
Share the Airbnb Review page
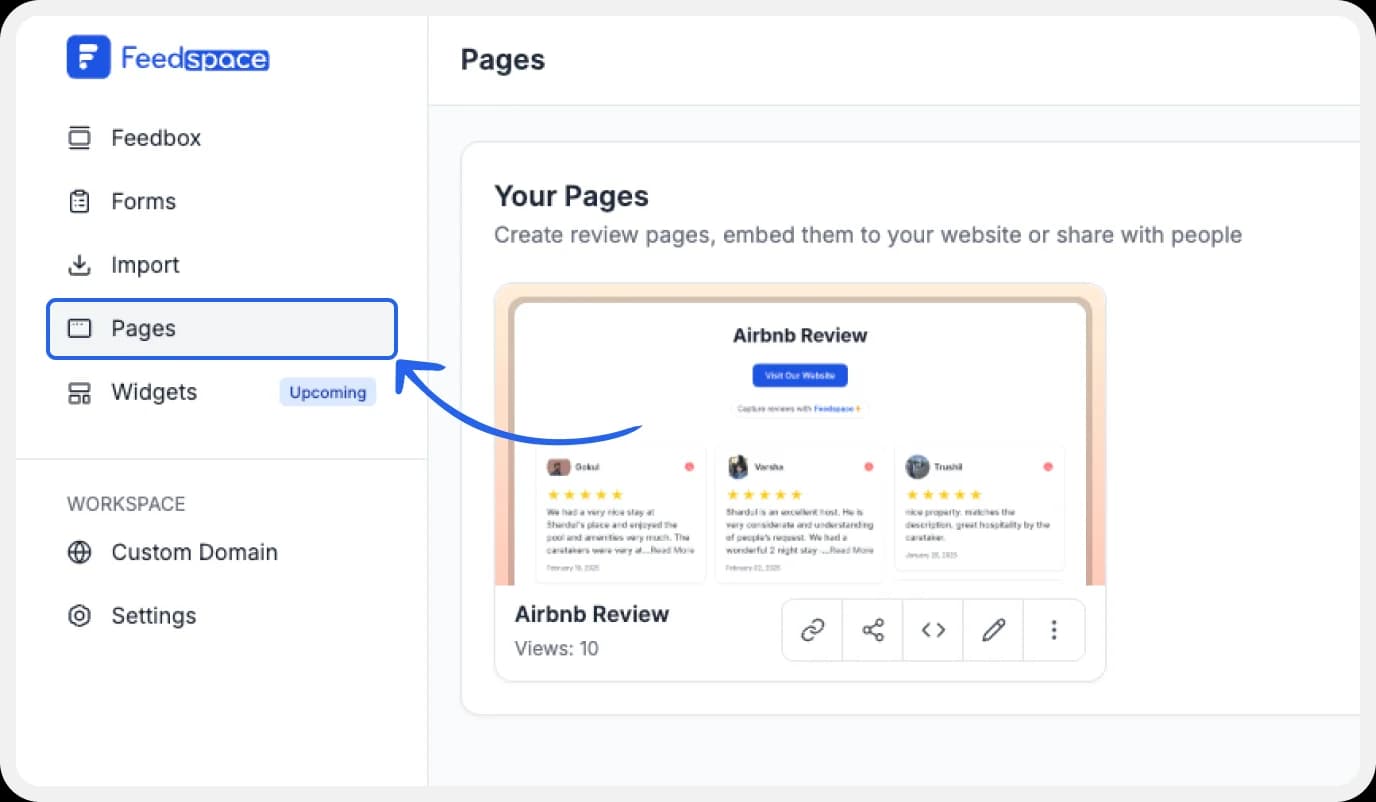873,630
